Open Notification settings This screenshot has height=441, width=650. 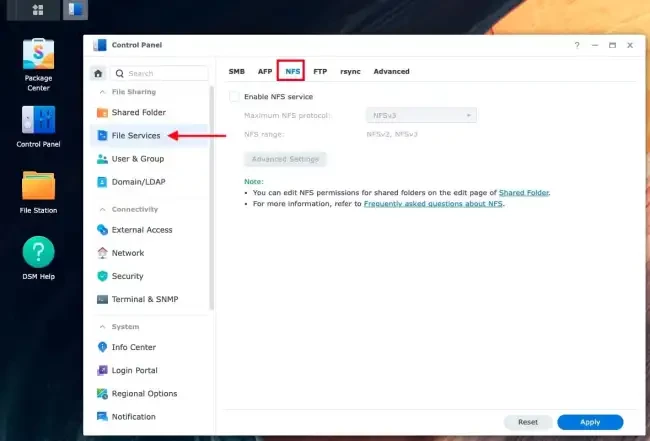point(149,417)
